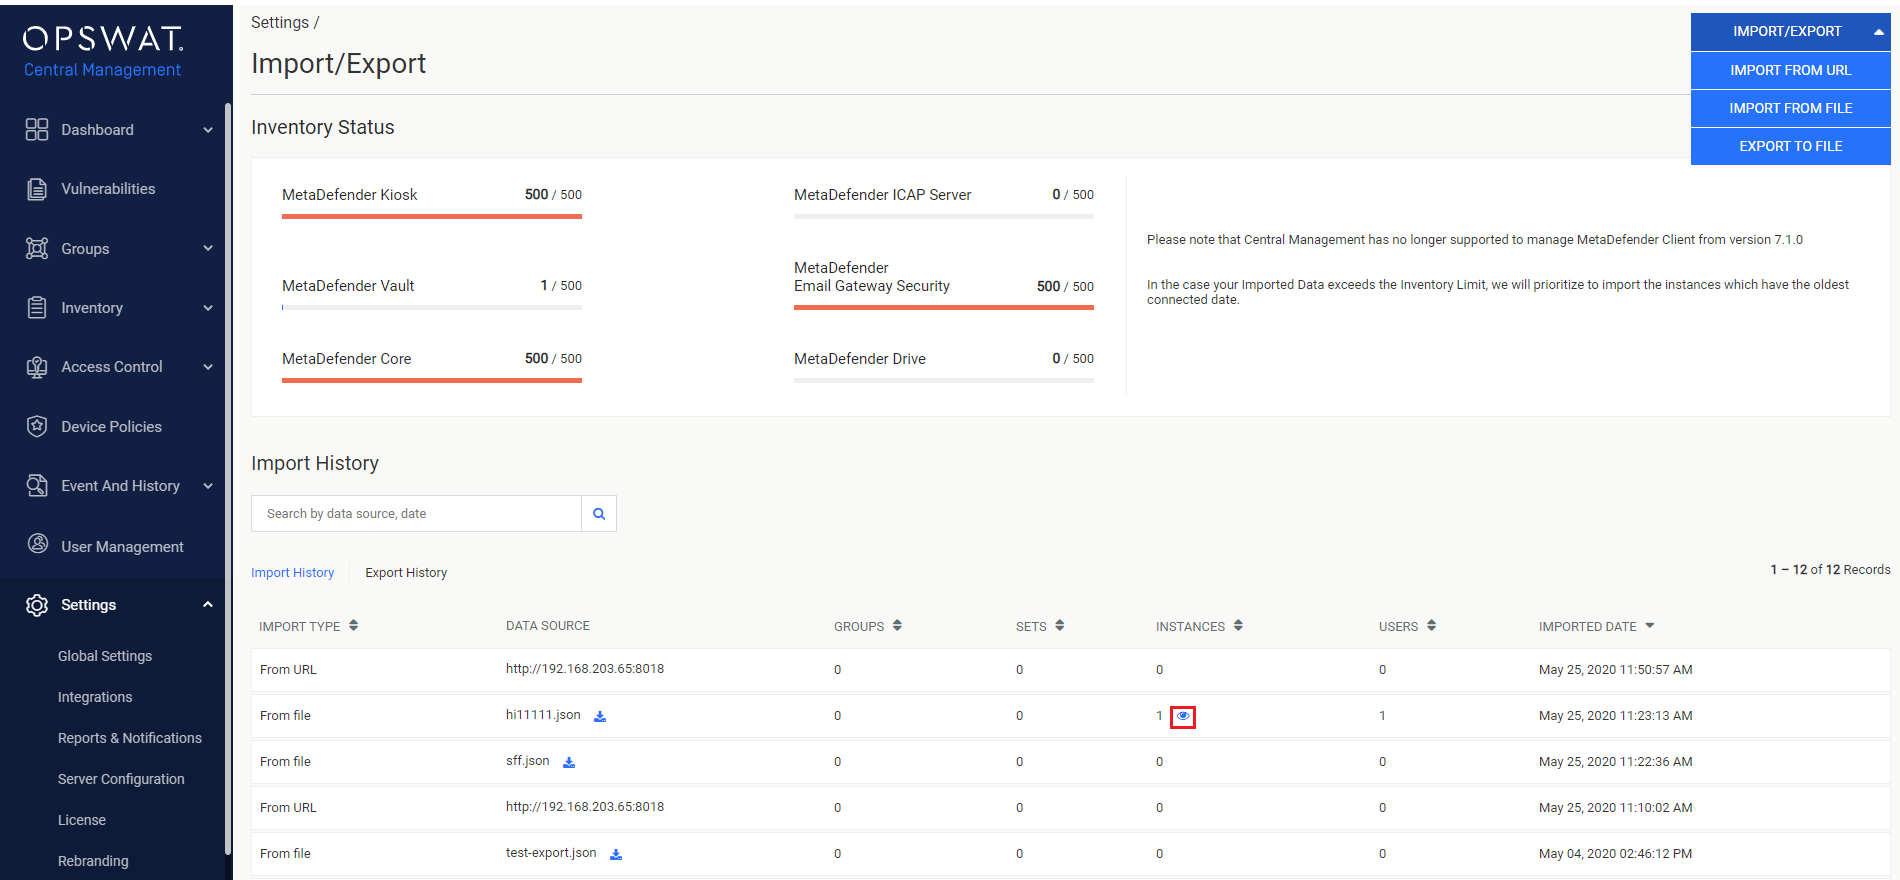Click the MetaDefender Drive label

tap(860, 359)
